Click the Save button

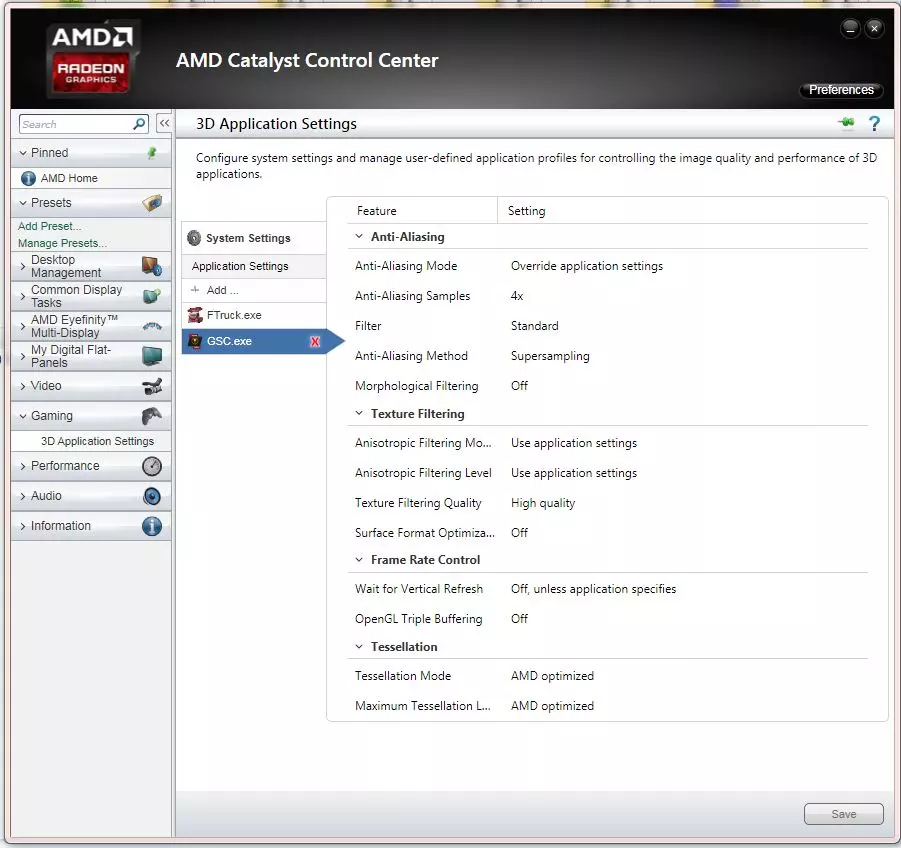pos(844,814)
